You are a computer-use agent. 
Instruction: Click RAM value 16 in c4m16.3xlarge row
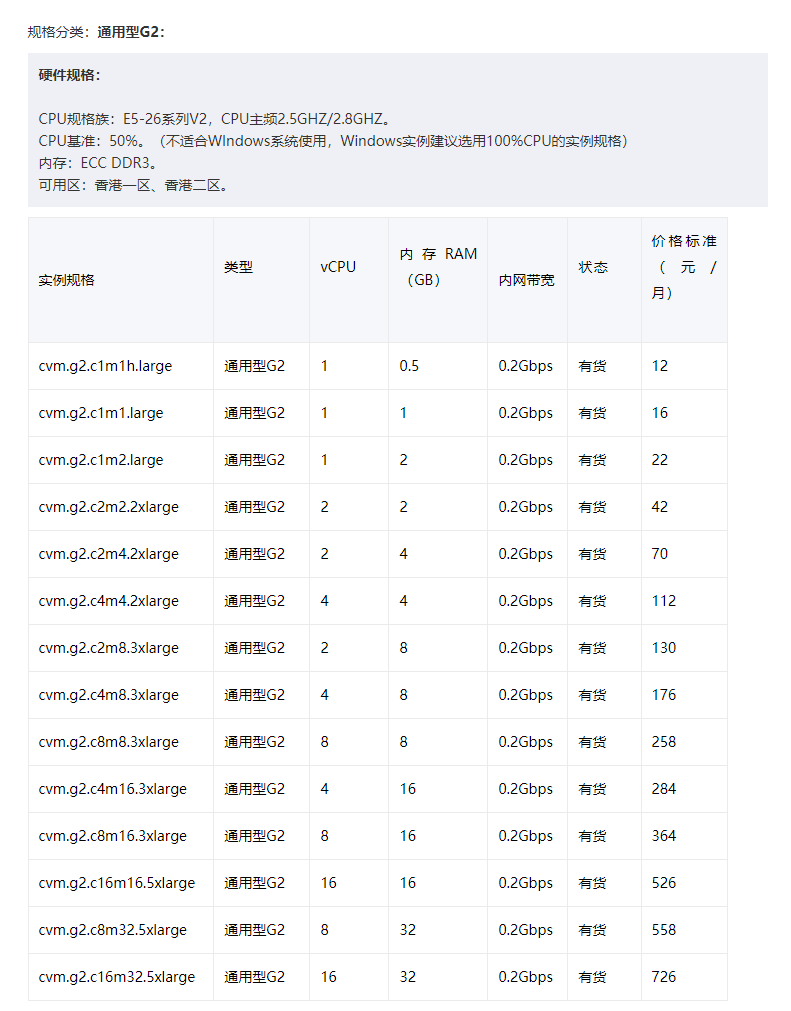click(x=407, y=790)
